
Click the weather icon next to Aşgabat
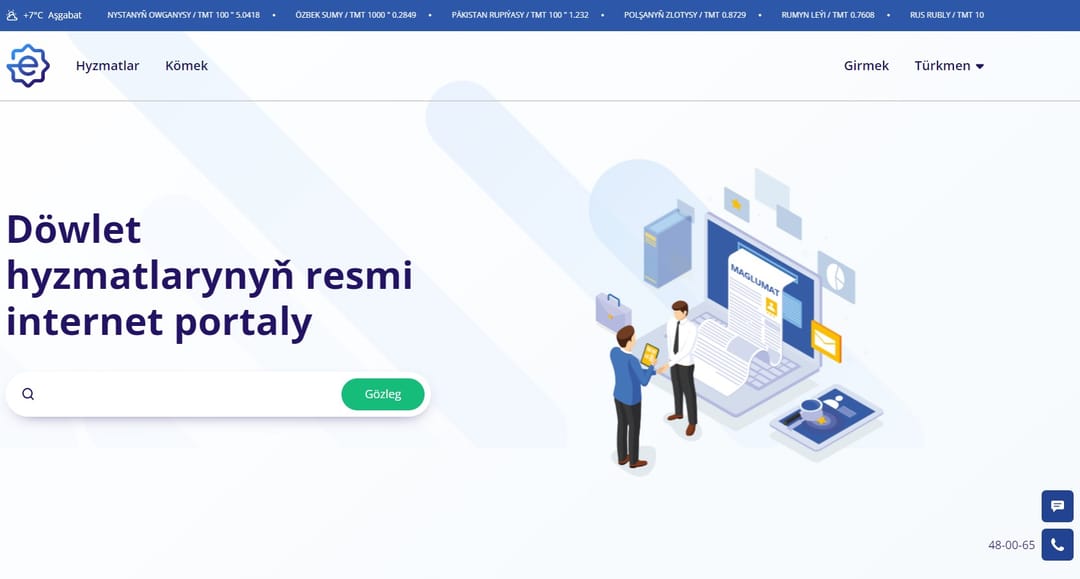tap(12, 15)
